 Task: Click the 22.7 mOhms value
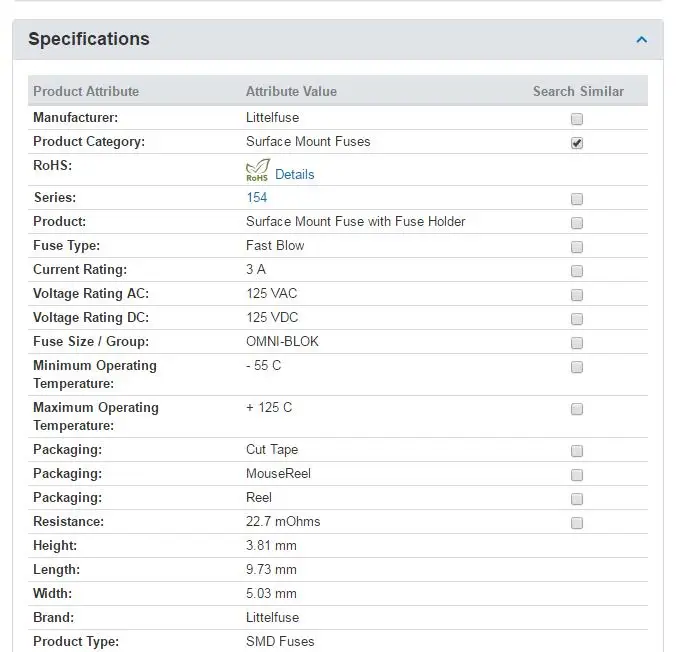tap(283, 522)
